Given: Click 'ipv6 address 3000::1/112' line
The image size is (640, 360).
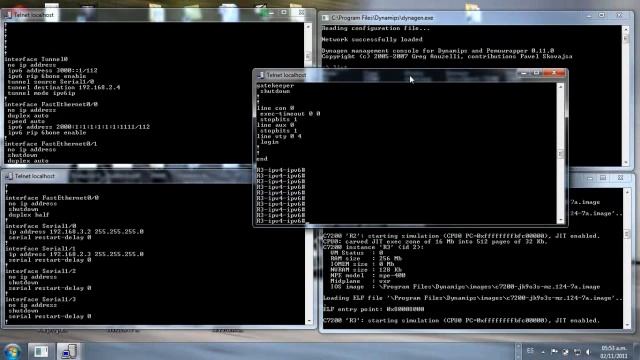Looking at the screenshot, I should click(x=52, y=71).
